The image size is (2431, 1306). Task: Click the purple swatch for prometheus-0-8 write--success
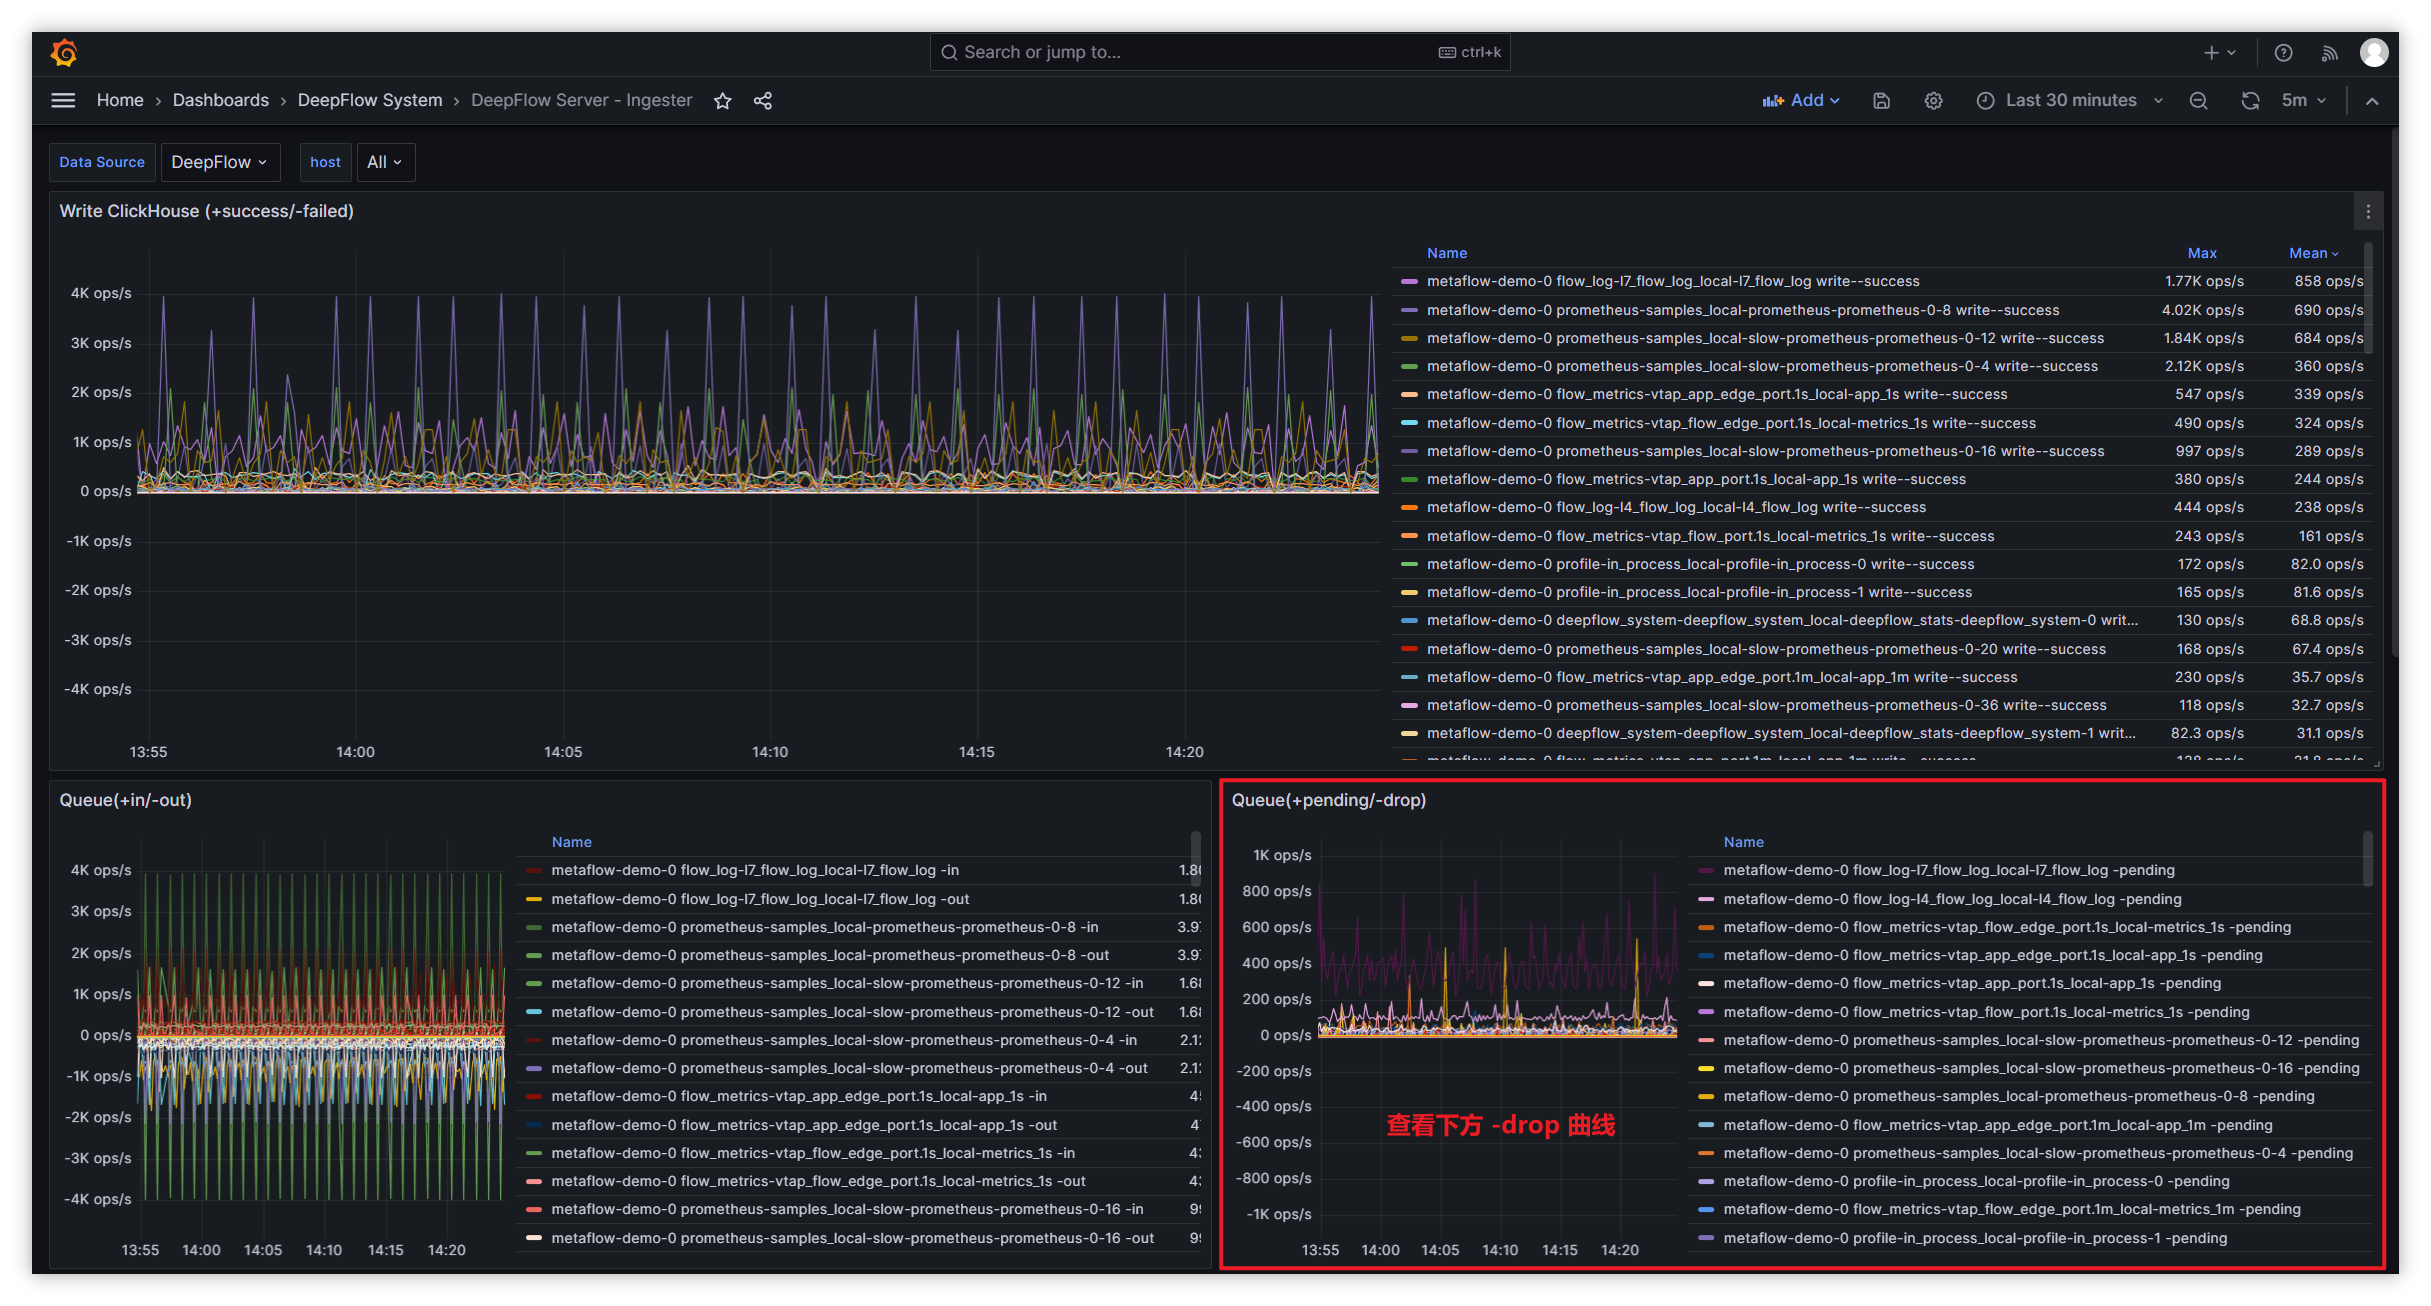[x=1409, y=311]
